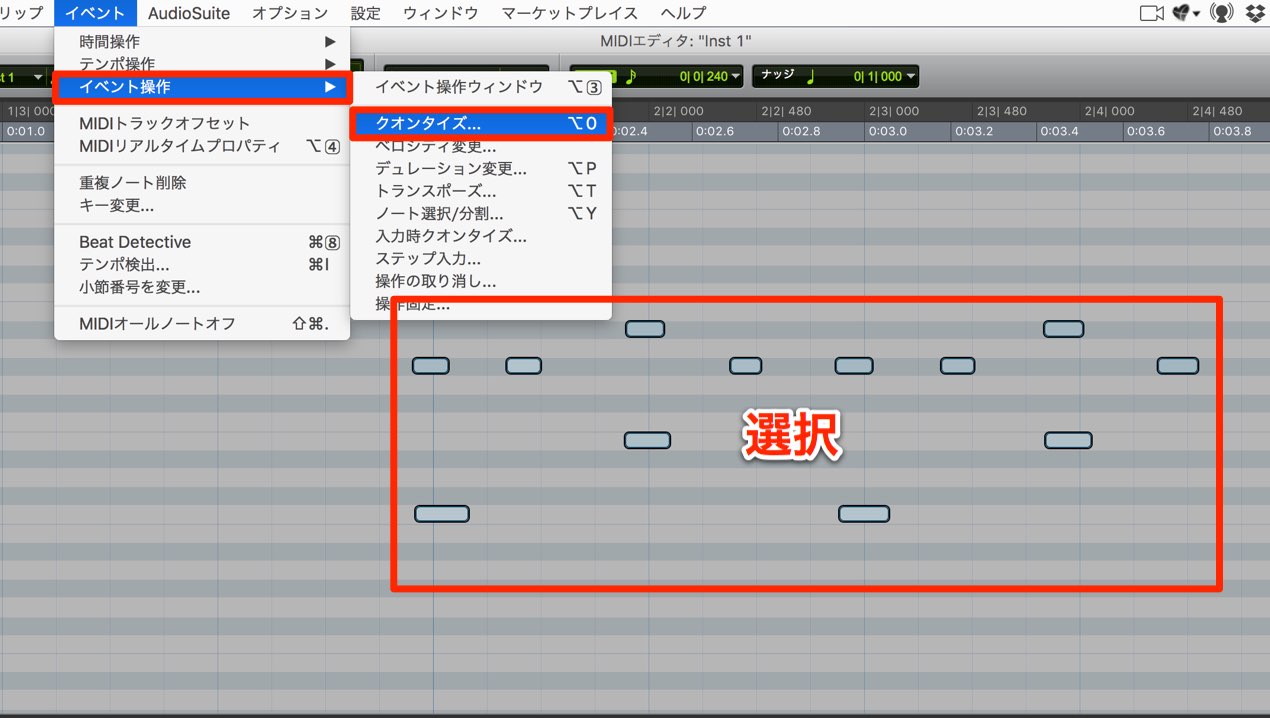Choose デュレーション変更... submenu entry

point(481,169)
